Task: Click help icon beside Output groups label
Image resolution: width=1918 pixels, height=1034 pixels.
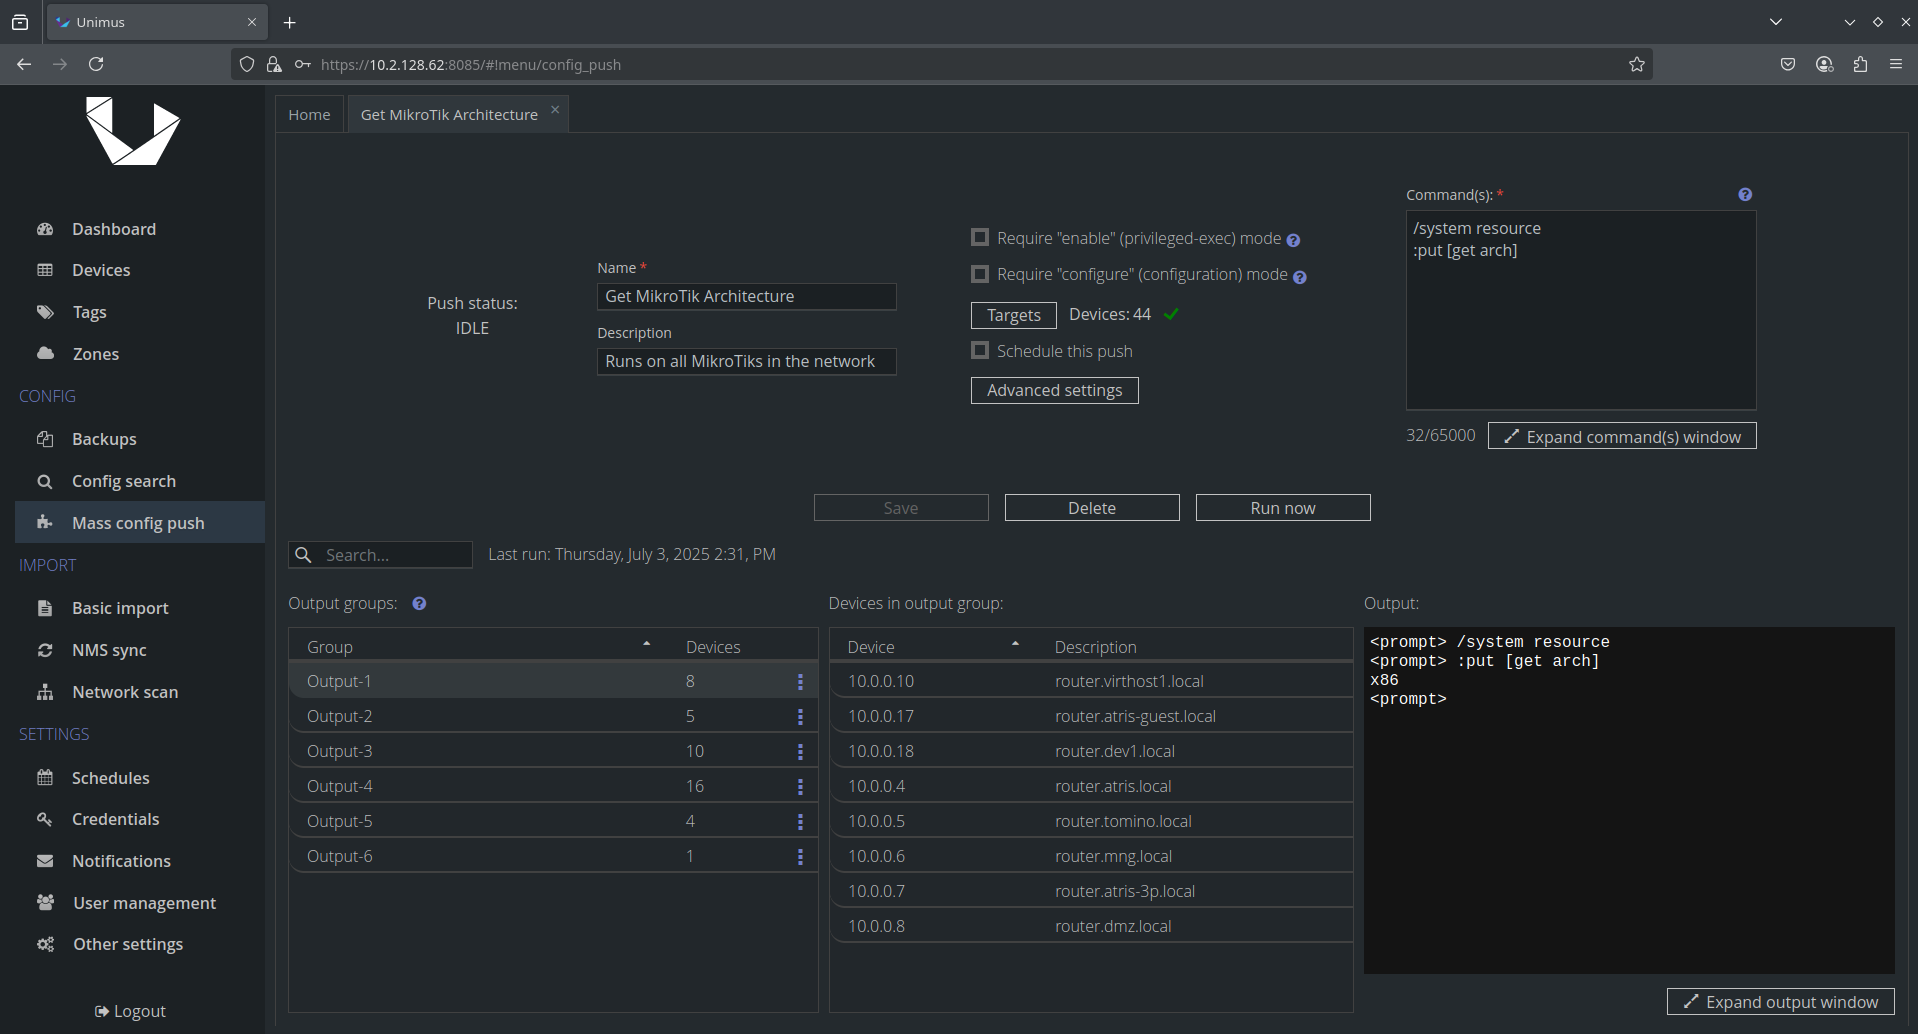Action: [x=419, y=604]
